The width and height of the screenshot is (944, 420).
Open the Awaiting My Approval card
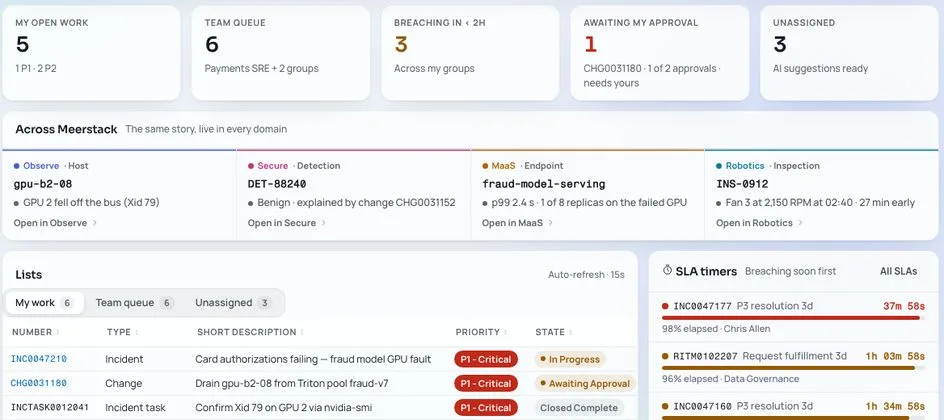660,53
